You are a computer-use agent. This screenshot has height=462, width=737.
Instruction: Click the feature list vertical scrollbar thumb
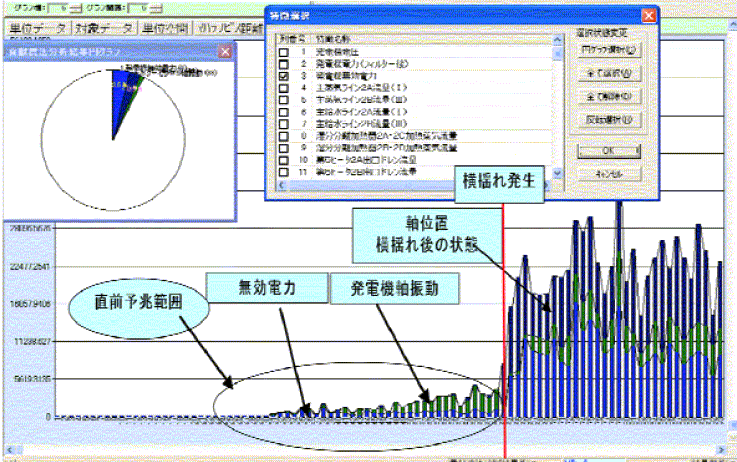pos(557,54)
